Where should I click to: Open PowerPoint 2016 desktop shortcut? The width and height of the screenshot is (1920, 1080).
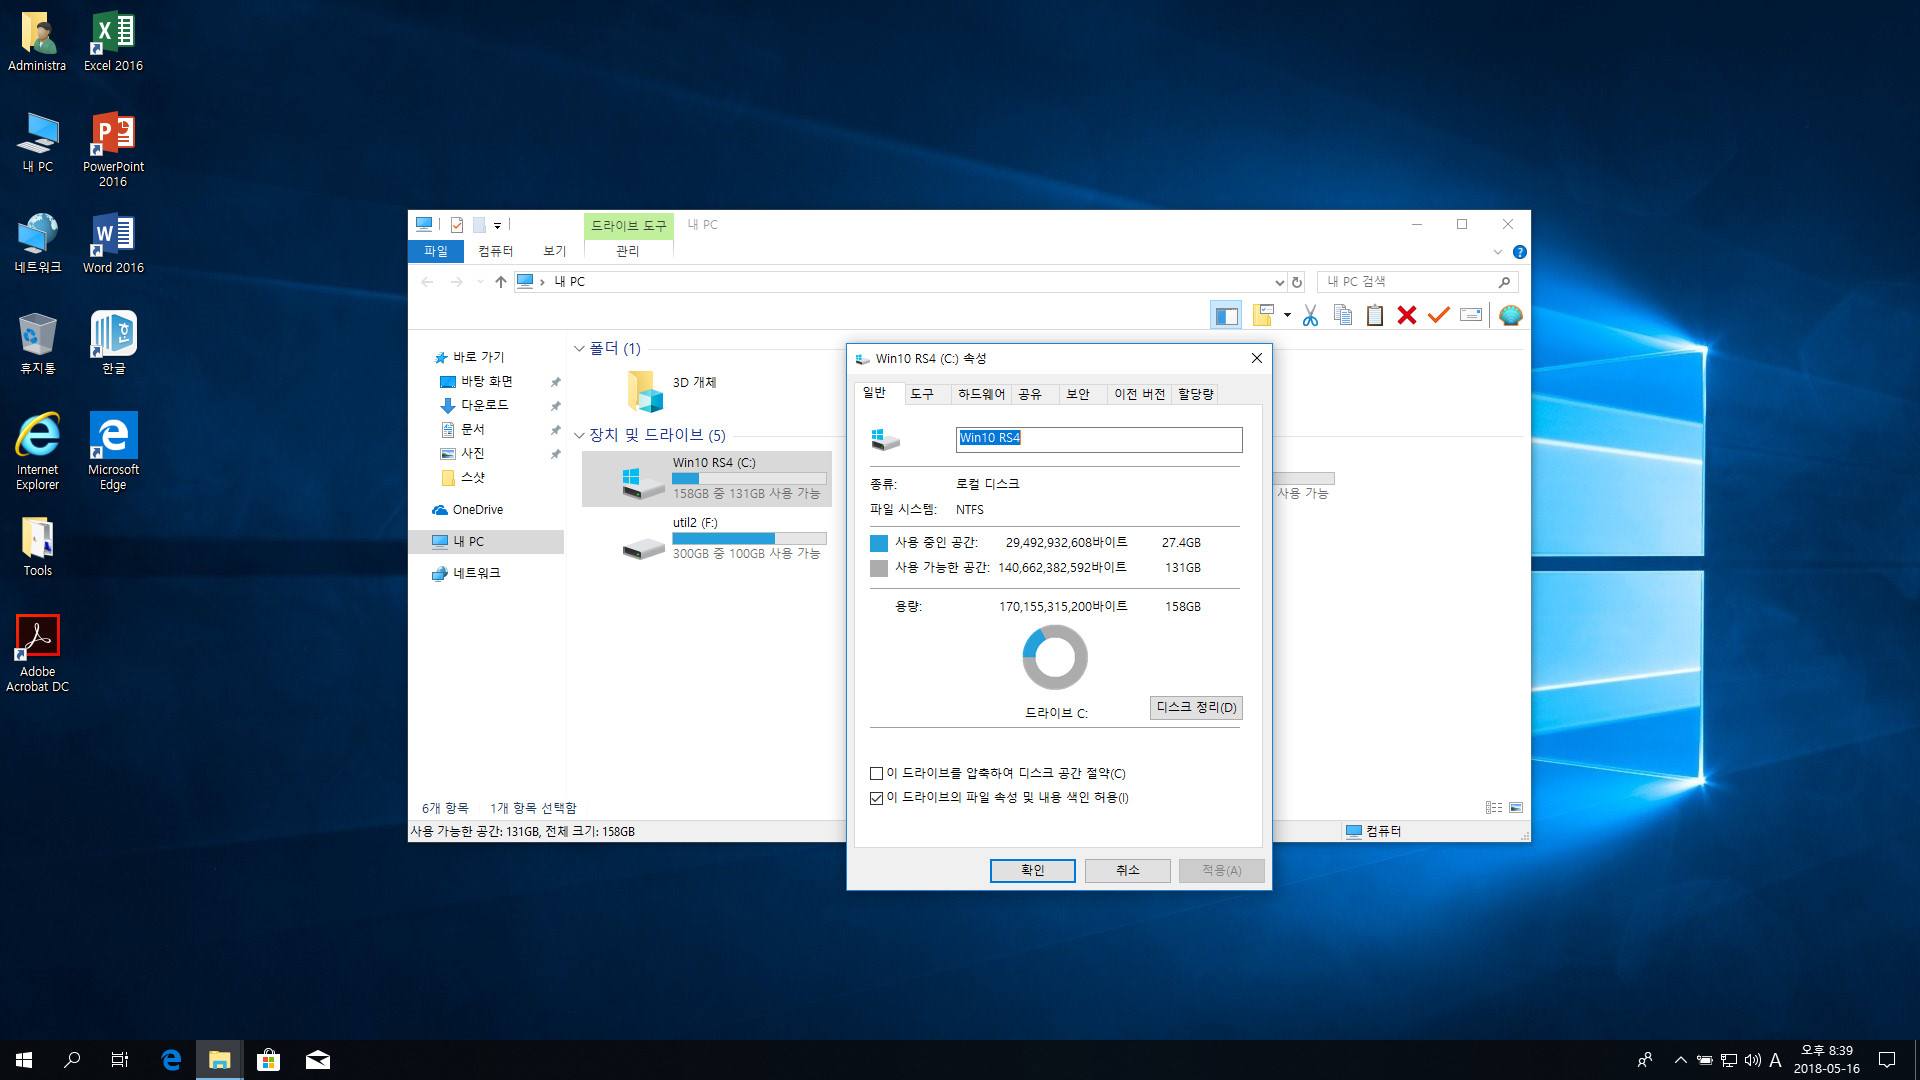pos(113,150)
